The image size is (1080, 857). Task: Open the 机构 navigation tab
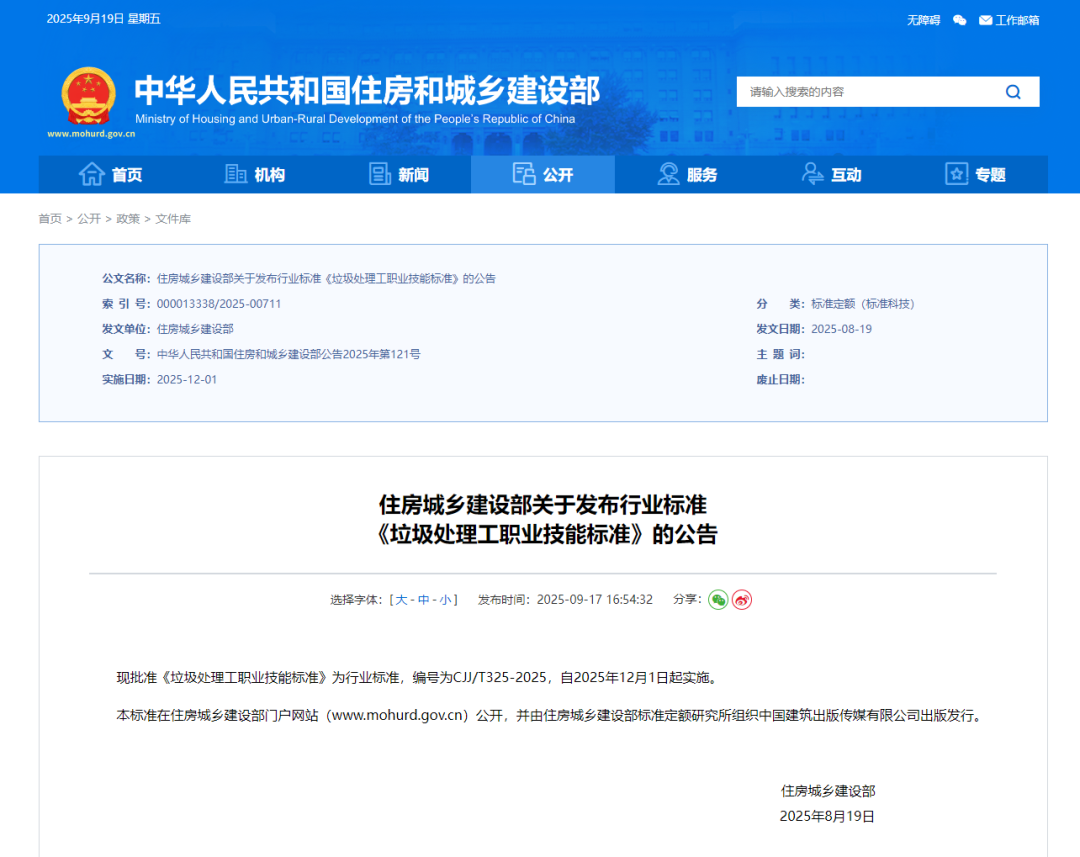click(255, 175)
